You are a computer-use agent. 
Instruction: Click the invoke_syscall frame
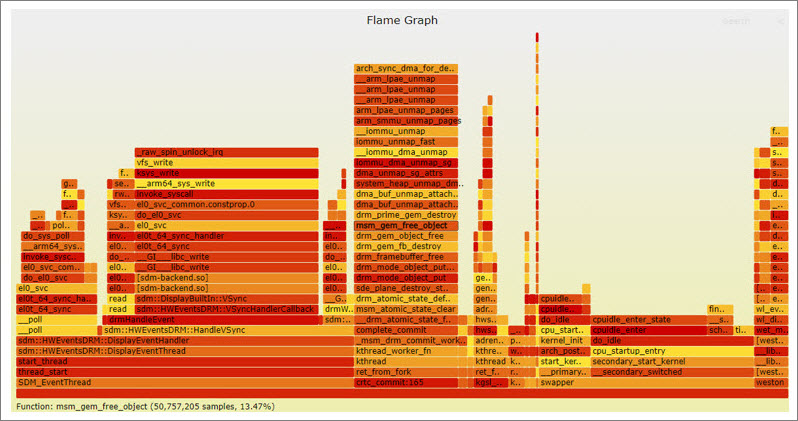point(226,194)
